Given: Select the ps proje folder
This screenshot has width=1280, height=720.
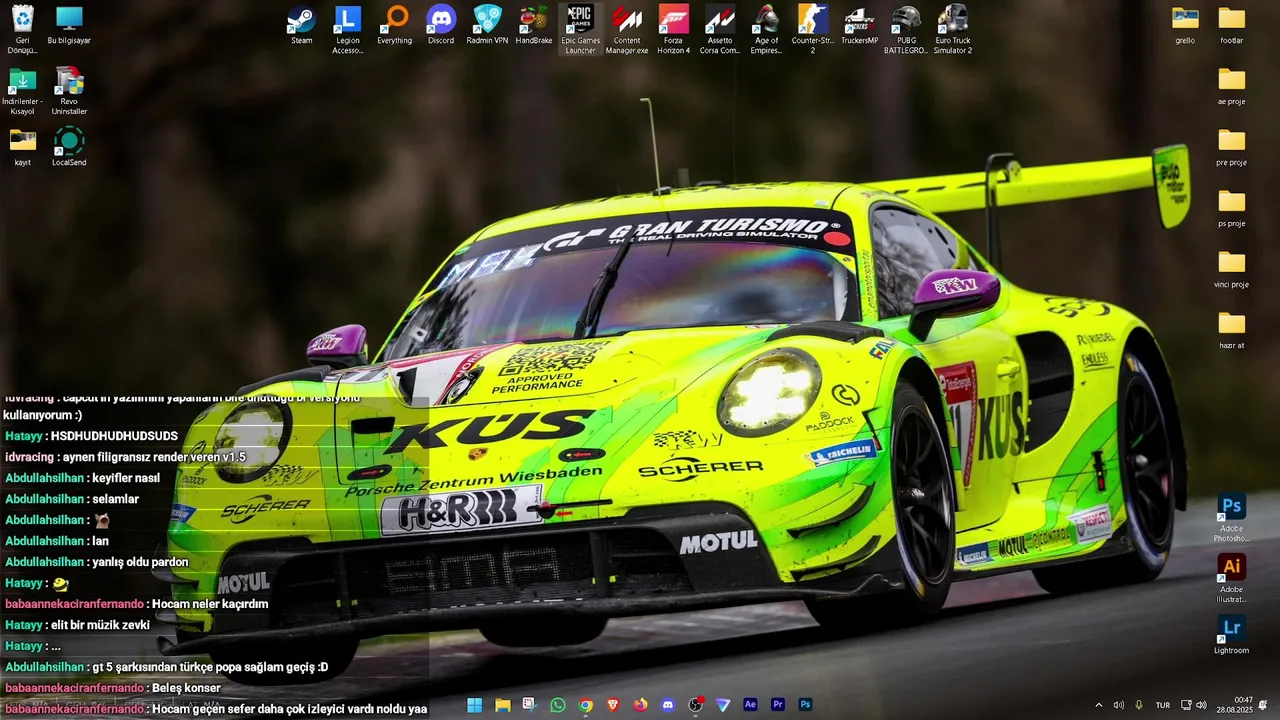Looking at the screenshot, I should 1232,209.
